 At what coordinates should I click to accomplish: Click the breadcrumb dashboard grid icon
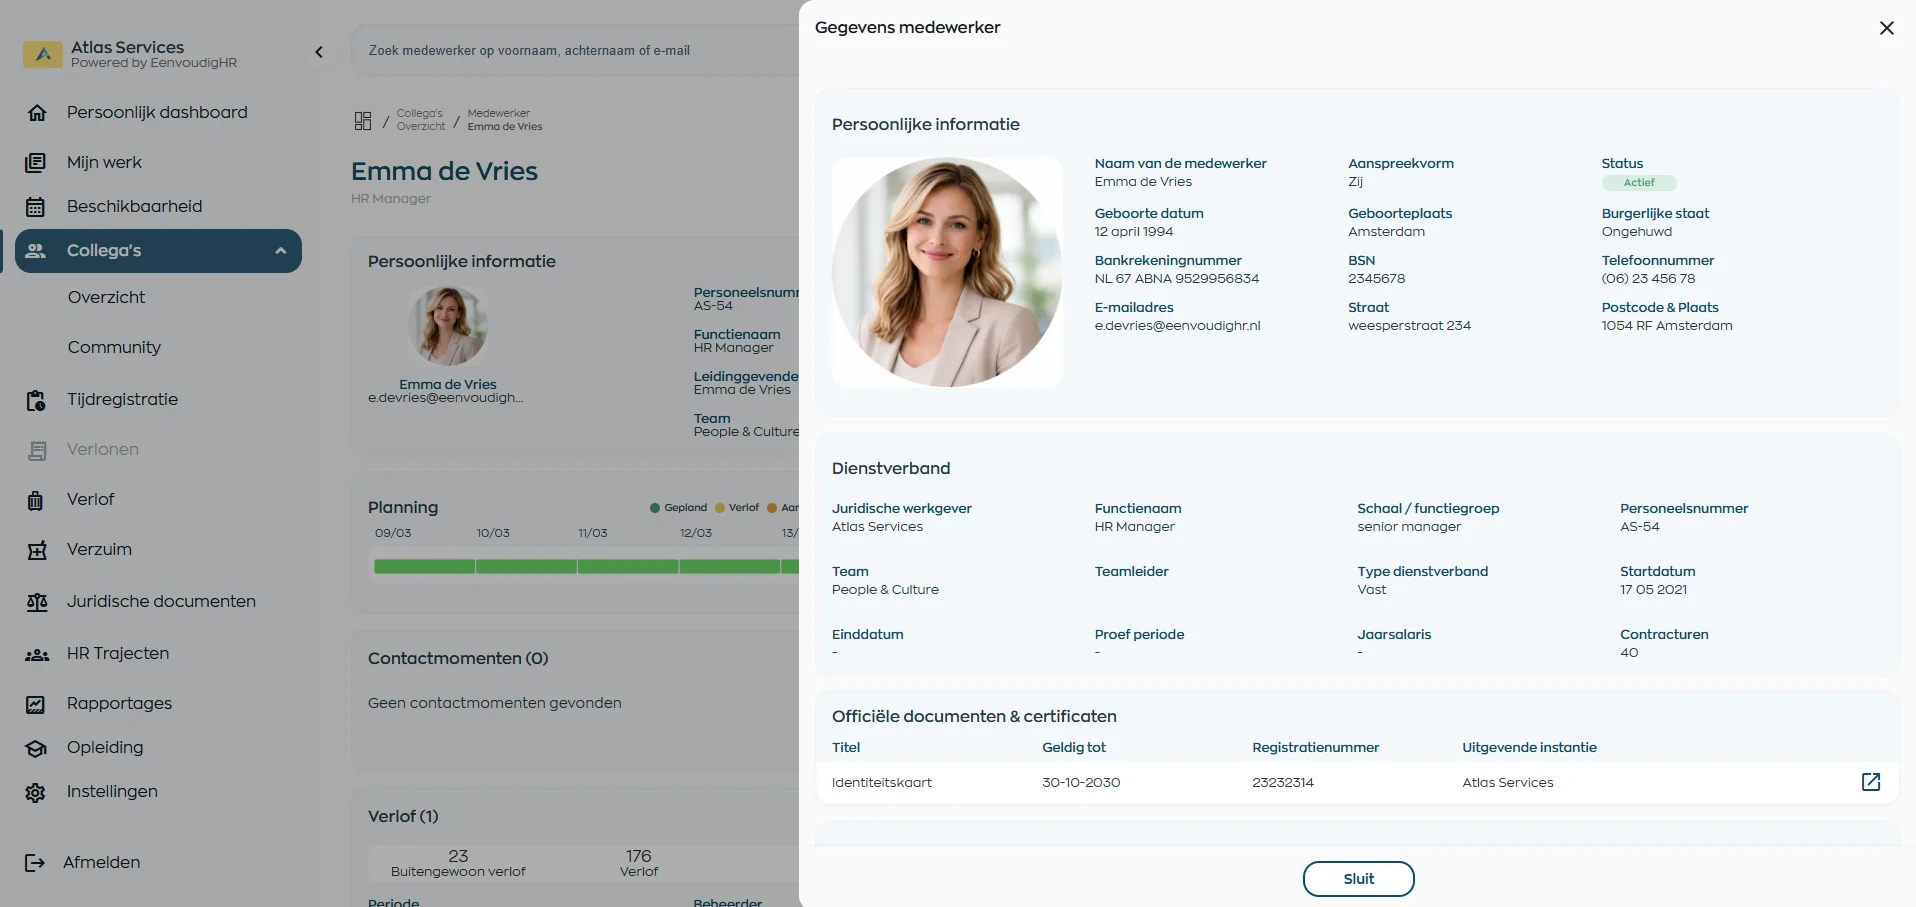[363, 121]
